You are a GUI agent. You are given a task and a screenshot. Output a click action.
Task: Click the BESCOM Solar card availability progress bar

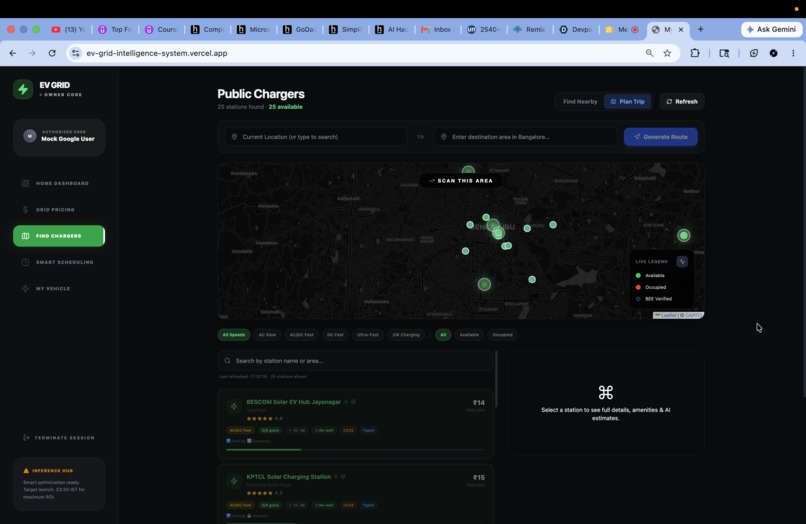tap(355, 449)
